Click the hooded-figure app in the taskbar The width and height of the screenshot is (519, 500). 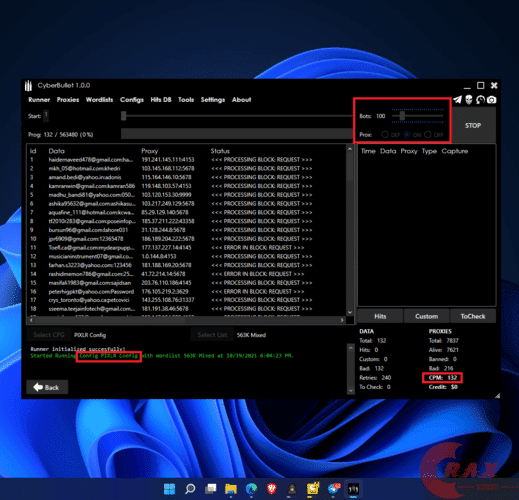point(292,489)
